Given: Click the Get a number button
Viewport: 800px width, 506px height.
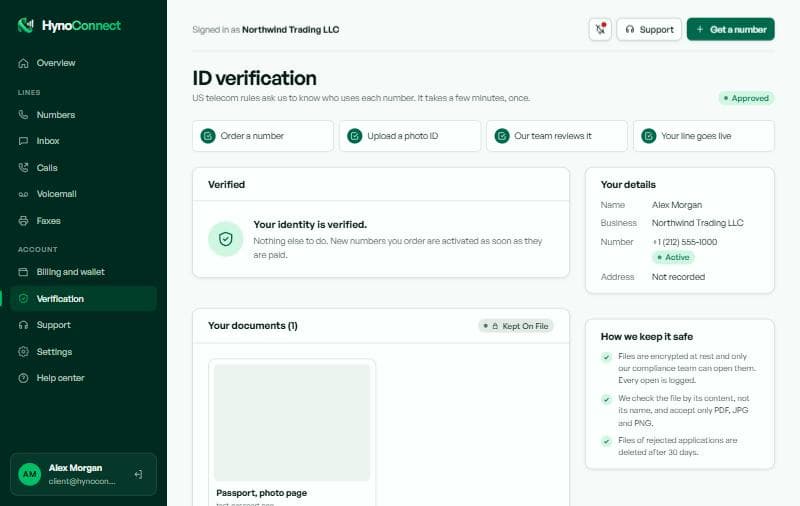Looking at the screenshot, I should click(731, 30).
